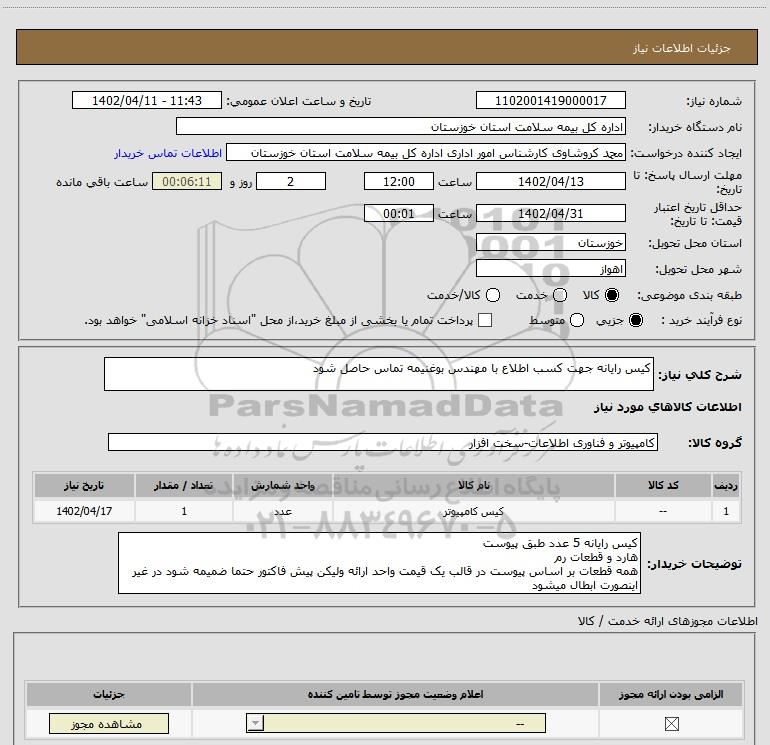Open the اعلام وضعیت مجوز dropdown
The image size is (770, 745).
[x=396, y=723]
